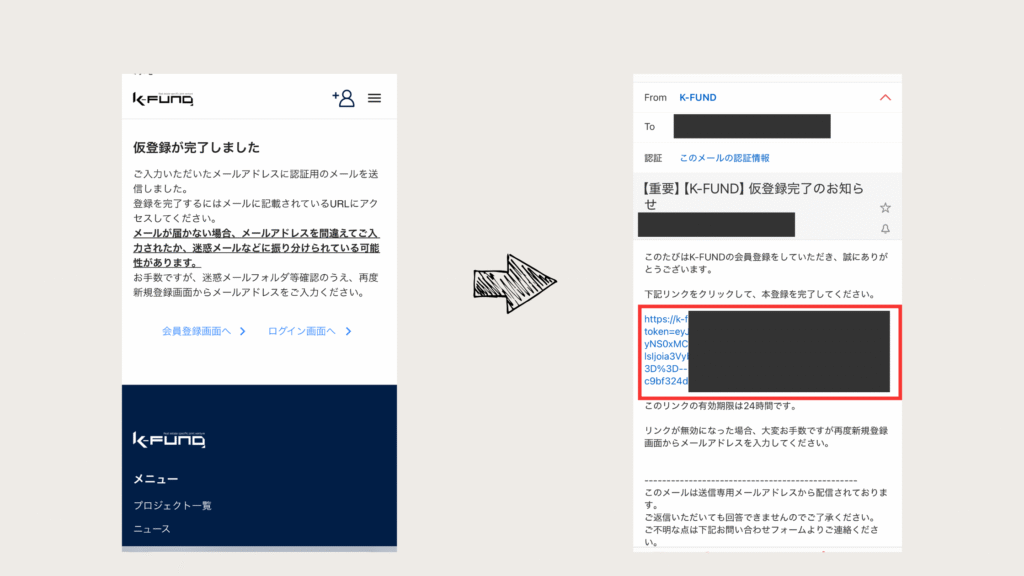Click the add-user registration icon in header
This screenshot has height=576, width=1024.
coord(344,98)
